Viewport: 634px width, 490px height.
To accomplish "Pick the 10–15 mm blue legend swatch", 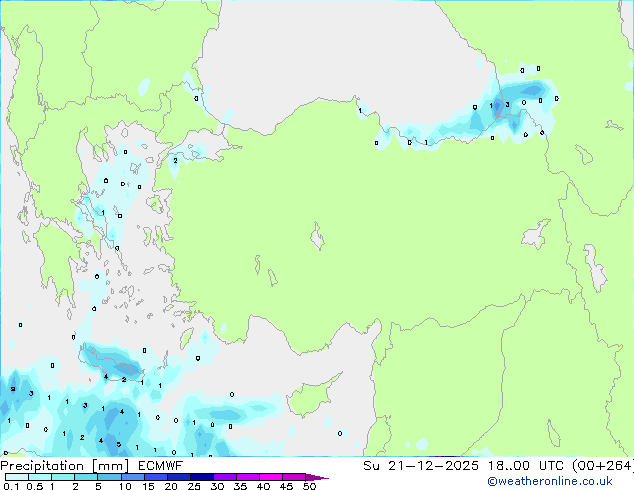I will point(133,477).
